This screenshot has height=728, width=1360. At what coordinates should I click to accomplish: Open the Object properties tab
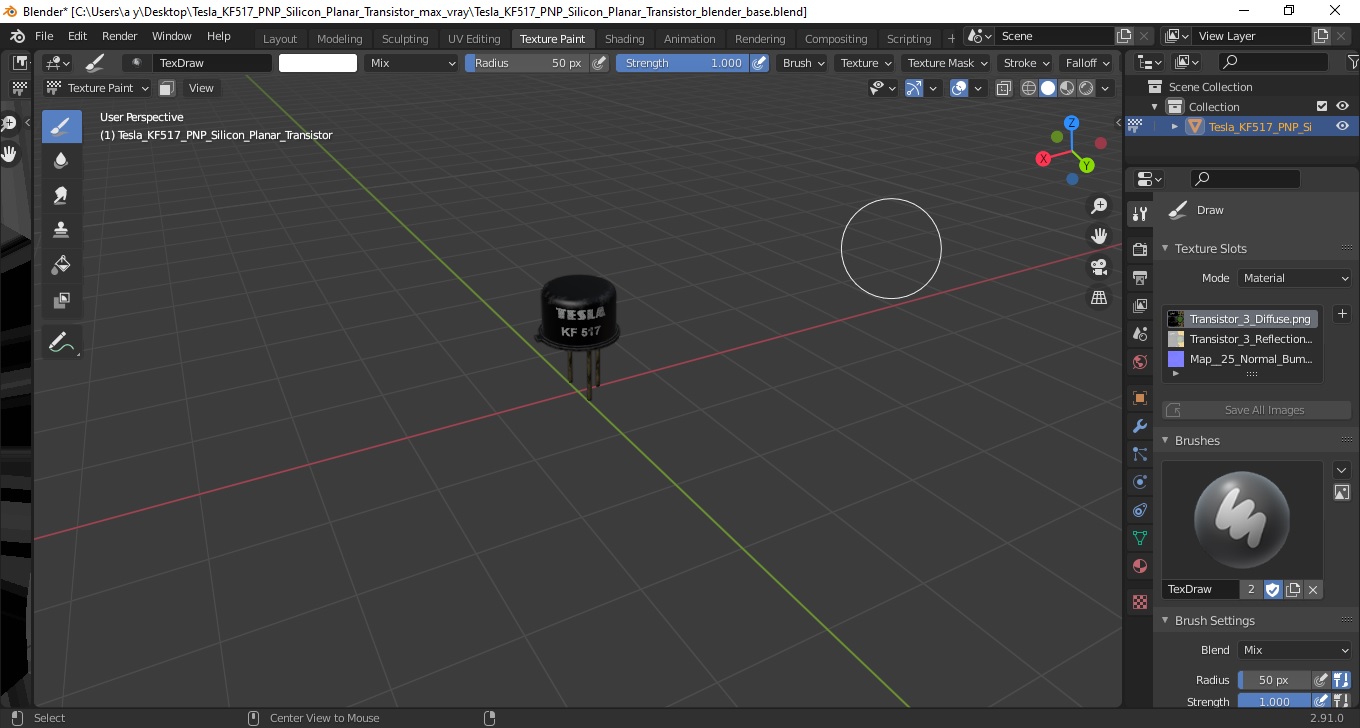pos(1139,398)
